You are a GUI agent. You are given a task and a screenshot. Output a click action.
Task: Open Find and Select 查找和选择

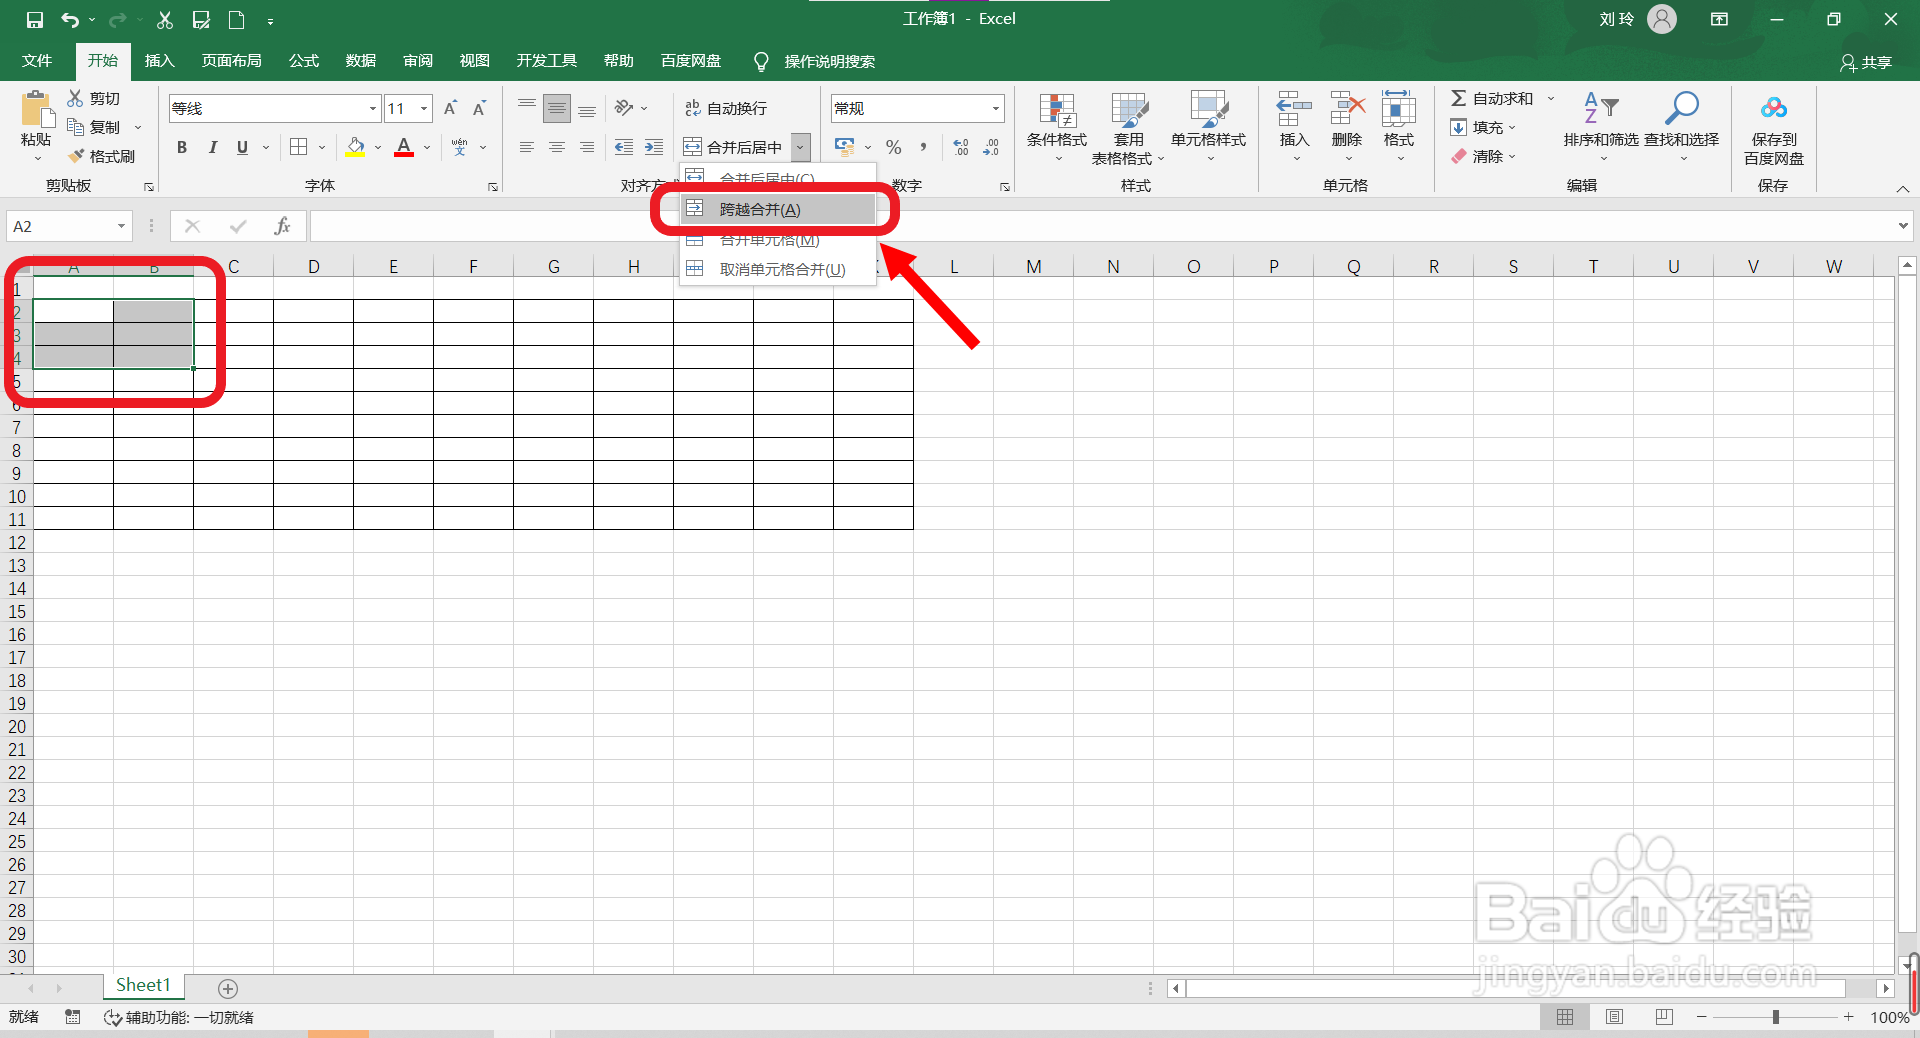point(1682,127)
